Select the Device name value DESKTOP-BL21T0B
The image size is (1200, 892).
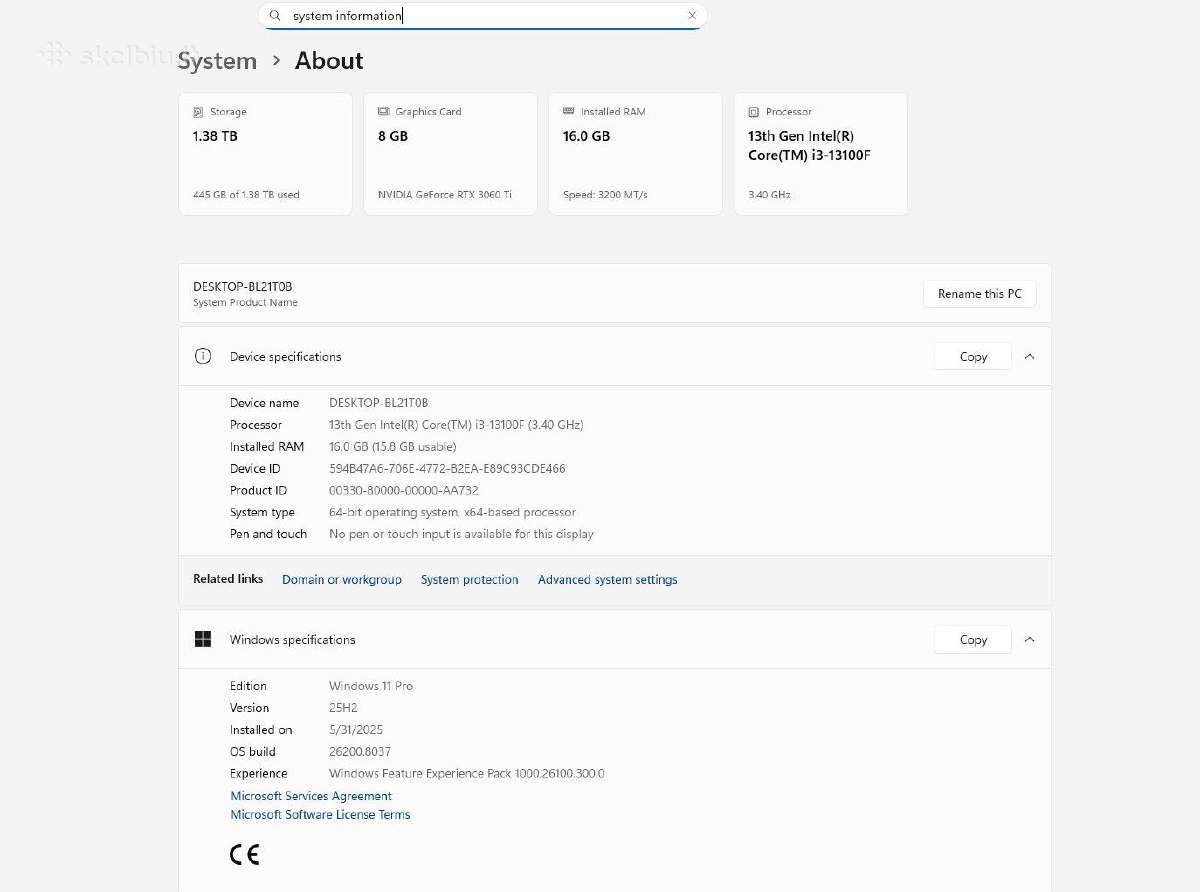point(378,403)
